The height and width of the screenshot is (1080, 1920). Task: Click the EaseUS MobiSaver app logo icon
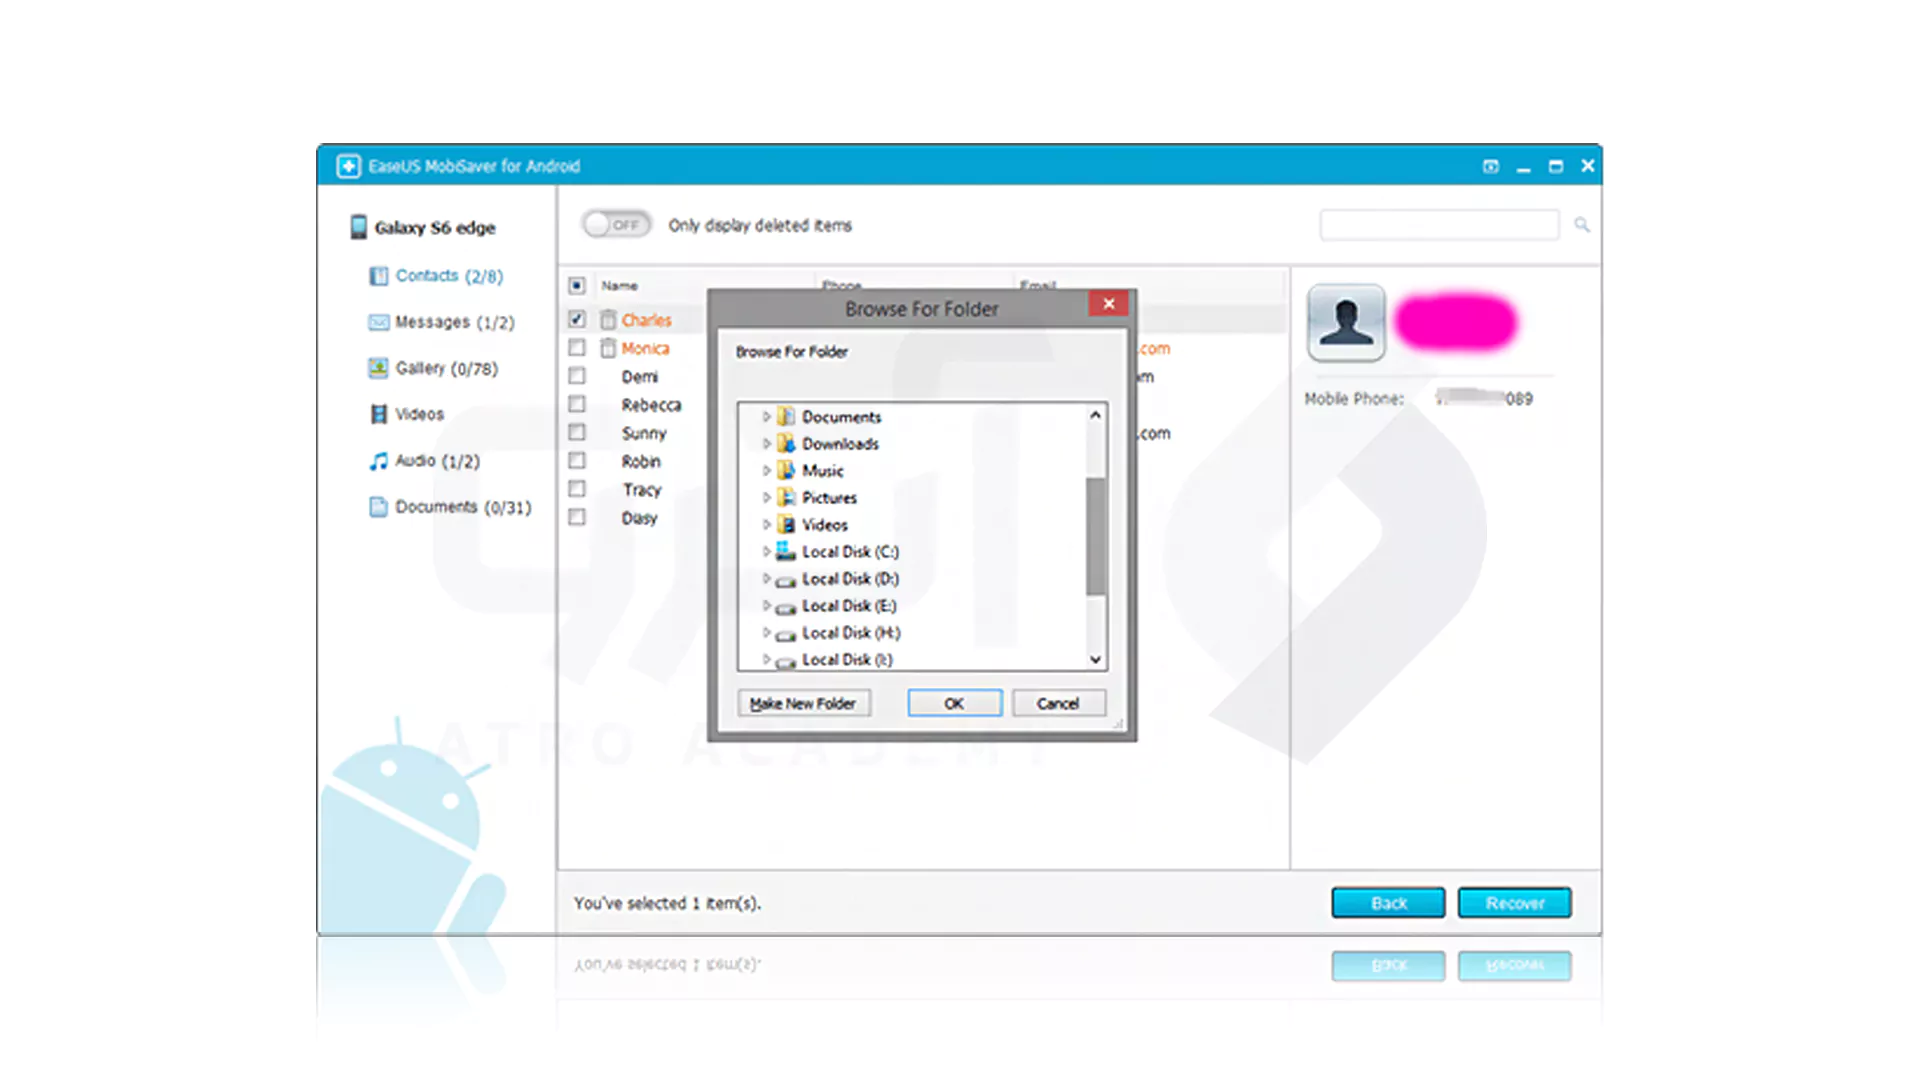click(348, 166)
